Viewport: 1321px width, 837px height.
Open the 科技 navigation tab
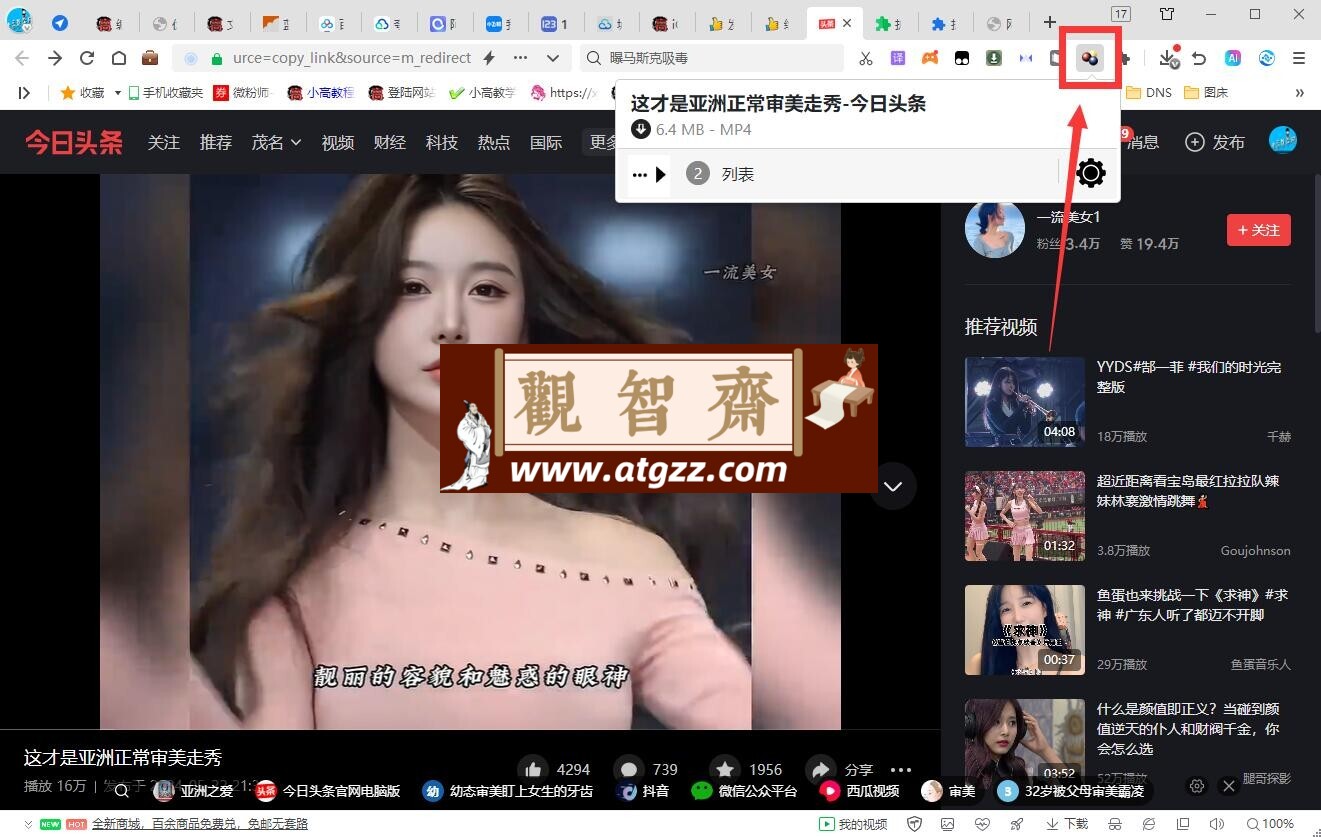click(x=442, y=142)
